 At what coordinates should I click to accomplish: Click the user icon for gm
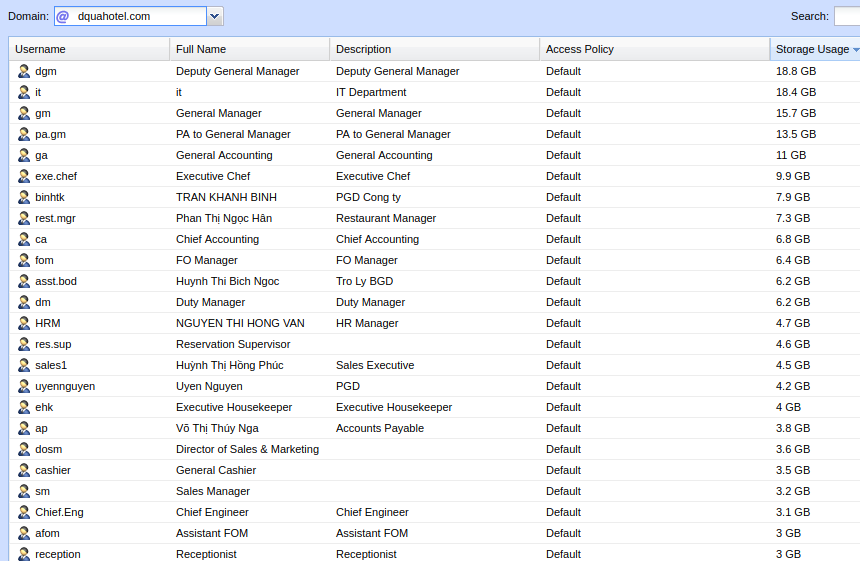point(24,113)
